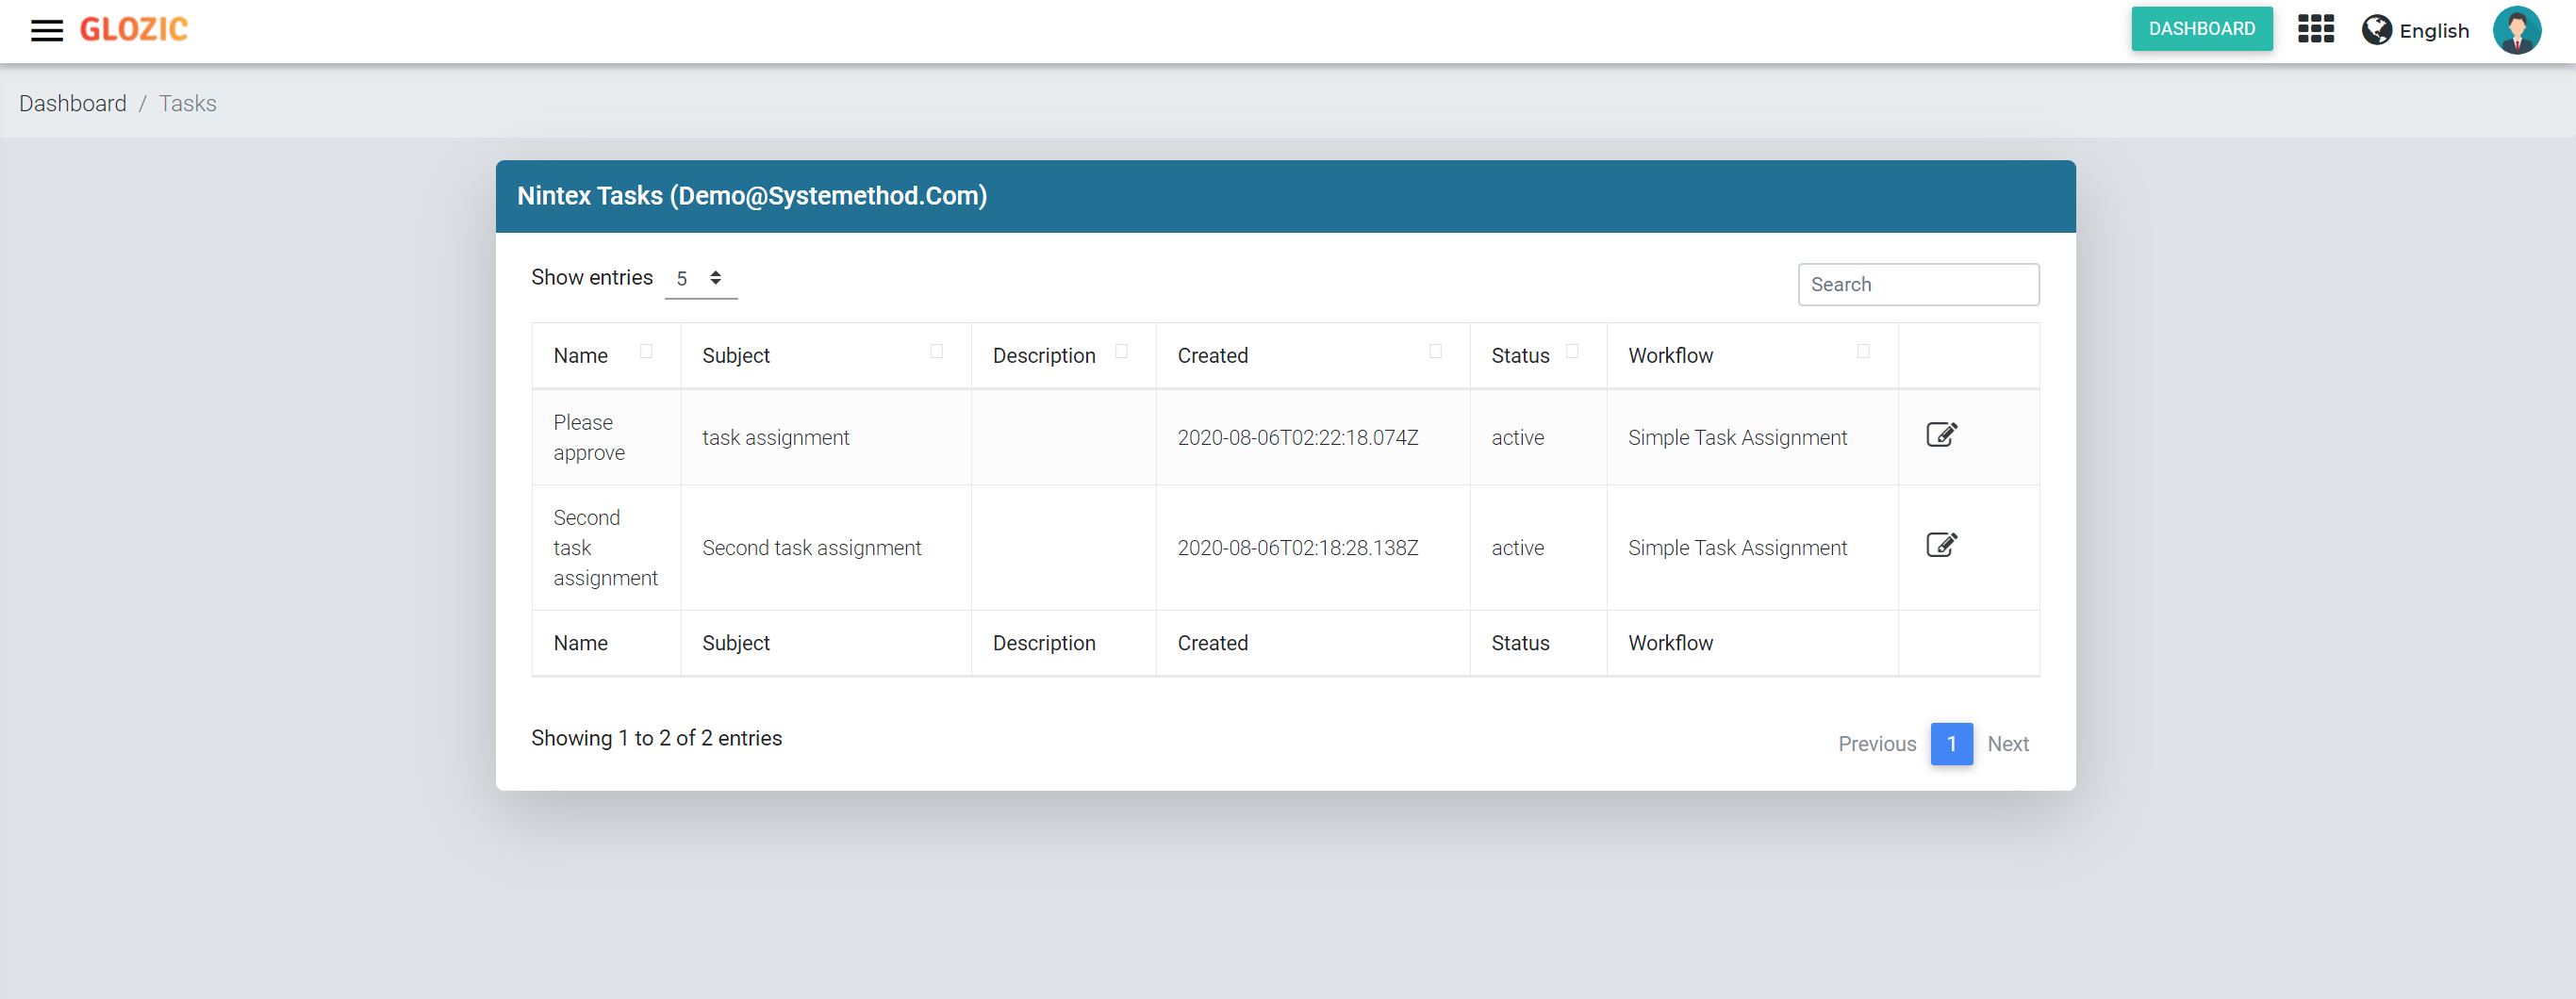Image resolution: width=2576 pixels, height=999 pixels.
Task: Sort table by Subject column icon
Action: pyautogui.click(x=937, y=351)
